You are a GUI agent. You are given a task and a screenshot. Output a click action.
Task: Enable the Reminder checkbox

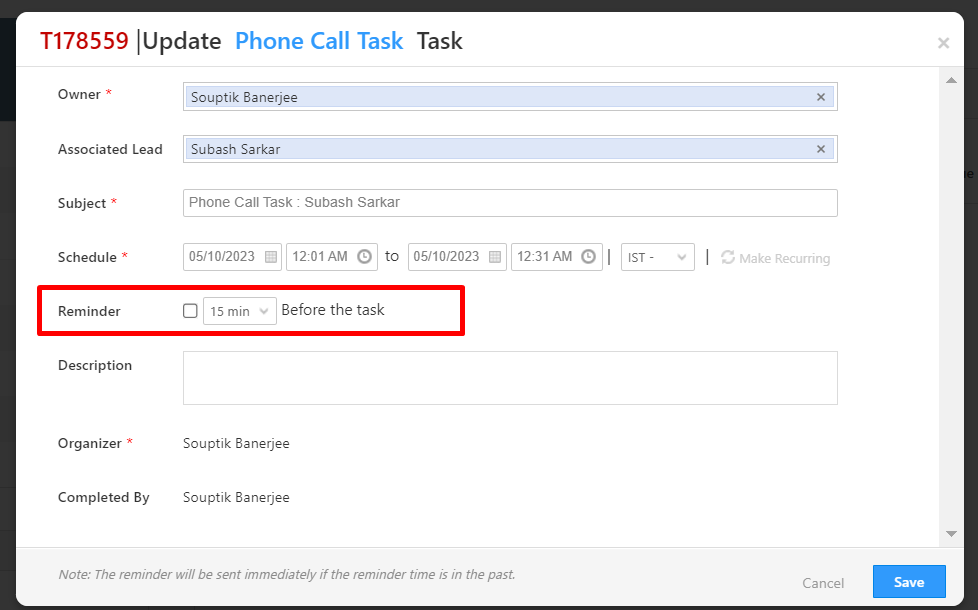tap(190, 311)
